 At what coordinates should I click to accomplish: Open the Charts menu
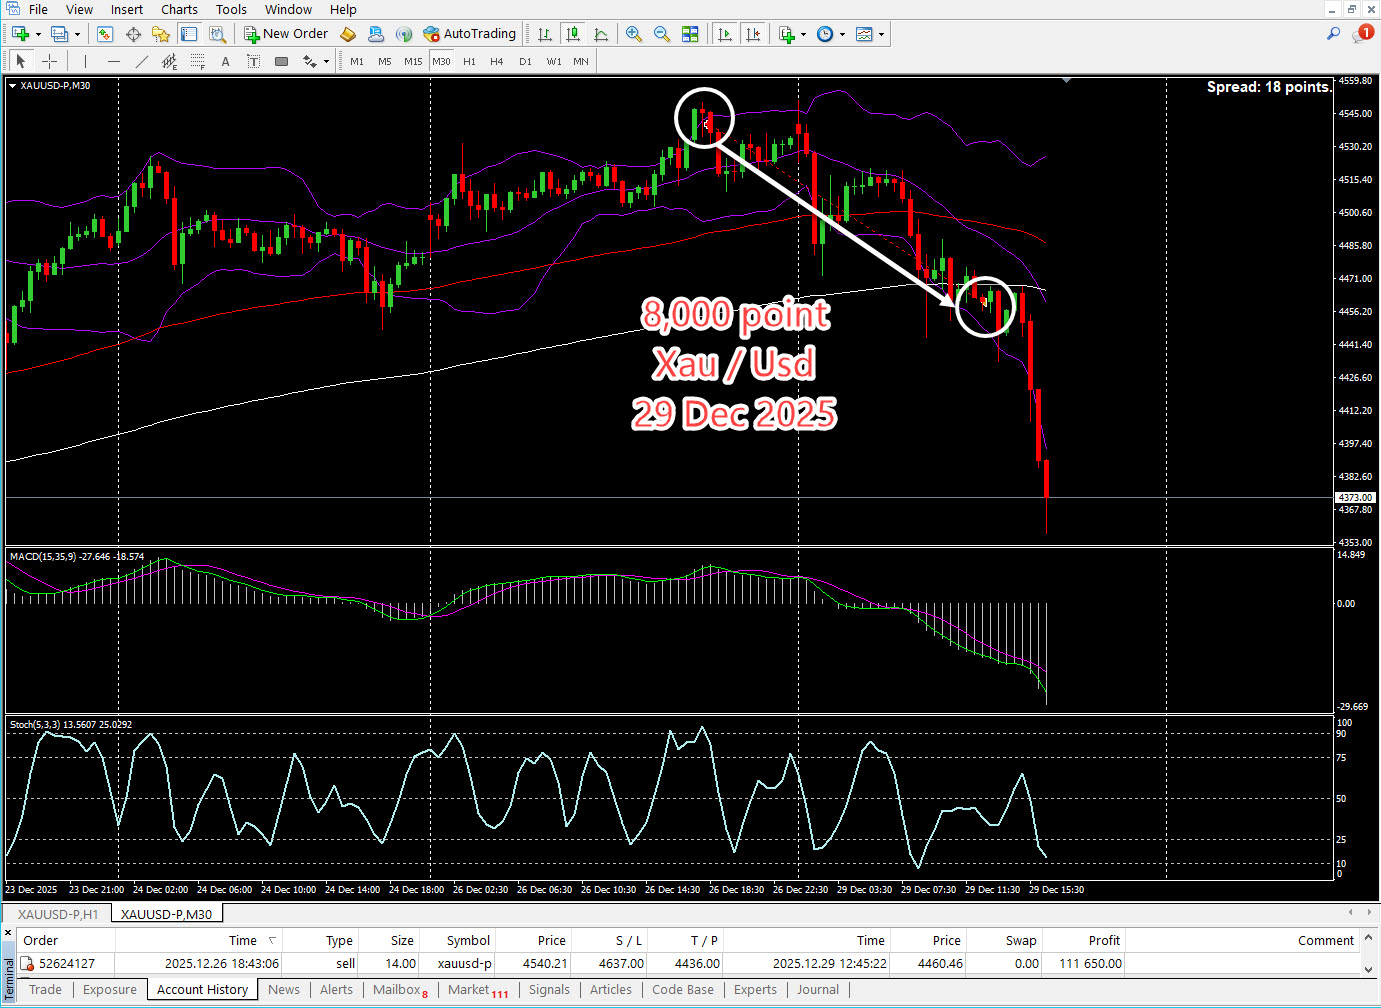pyautogui.click(x=179, y=10)
